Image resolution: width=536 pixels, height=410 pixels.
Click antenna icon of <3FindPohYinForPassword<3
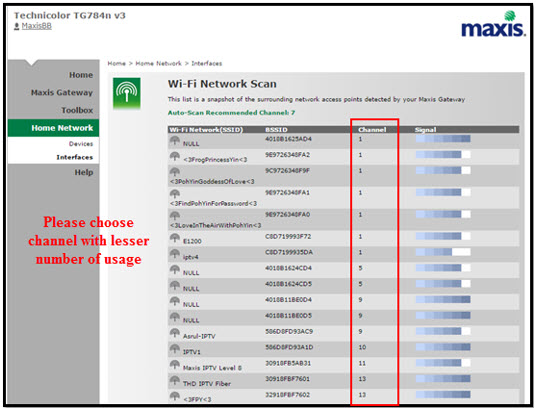pyautogui.click(x=175, y=194)
